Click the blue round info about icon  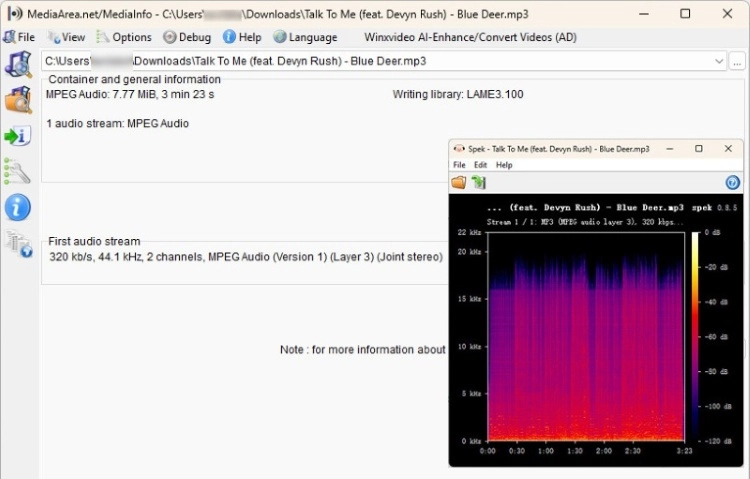(x=18, y=207)
